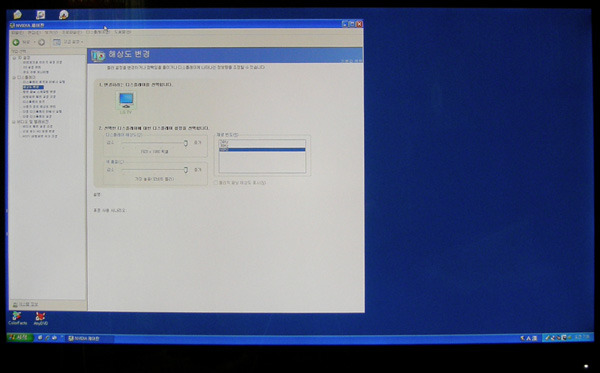Open the ColorFacts desktop icon

pyautogui.click(x=17, y=318)
